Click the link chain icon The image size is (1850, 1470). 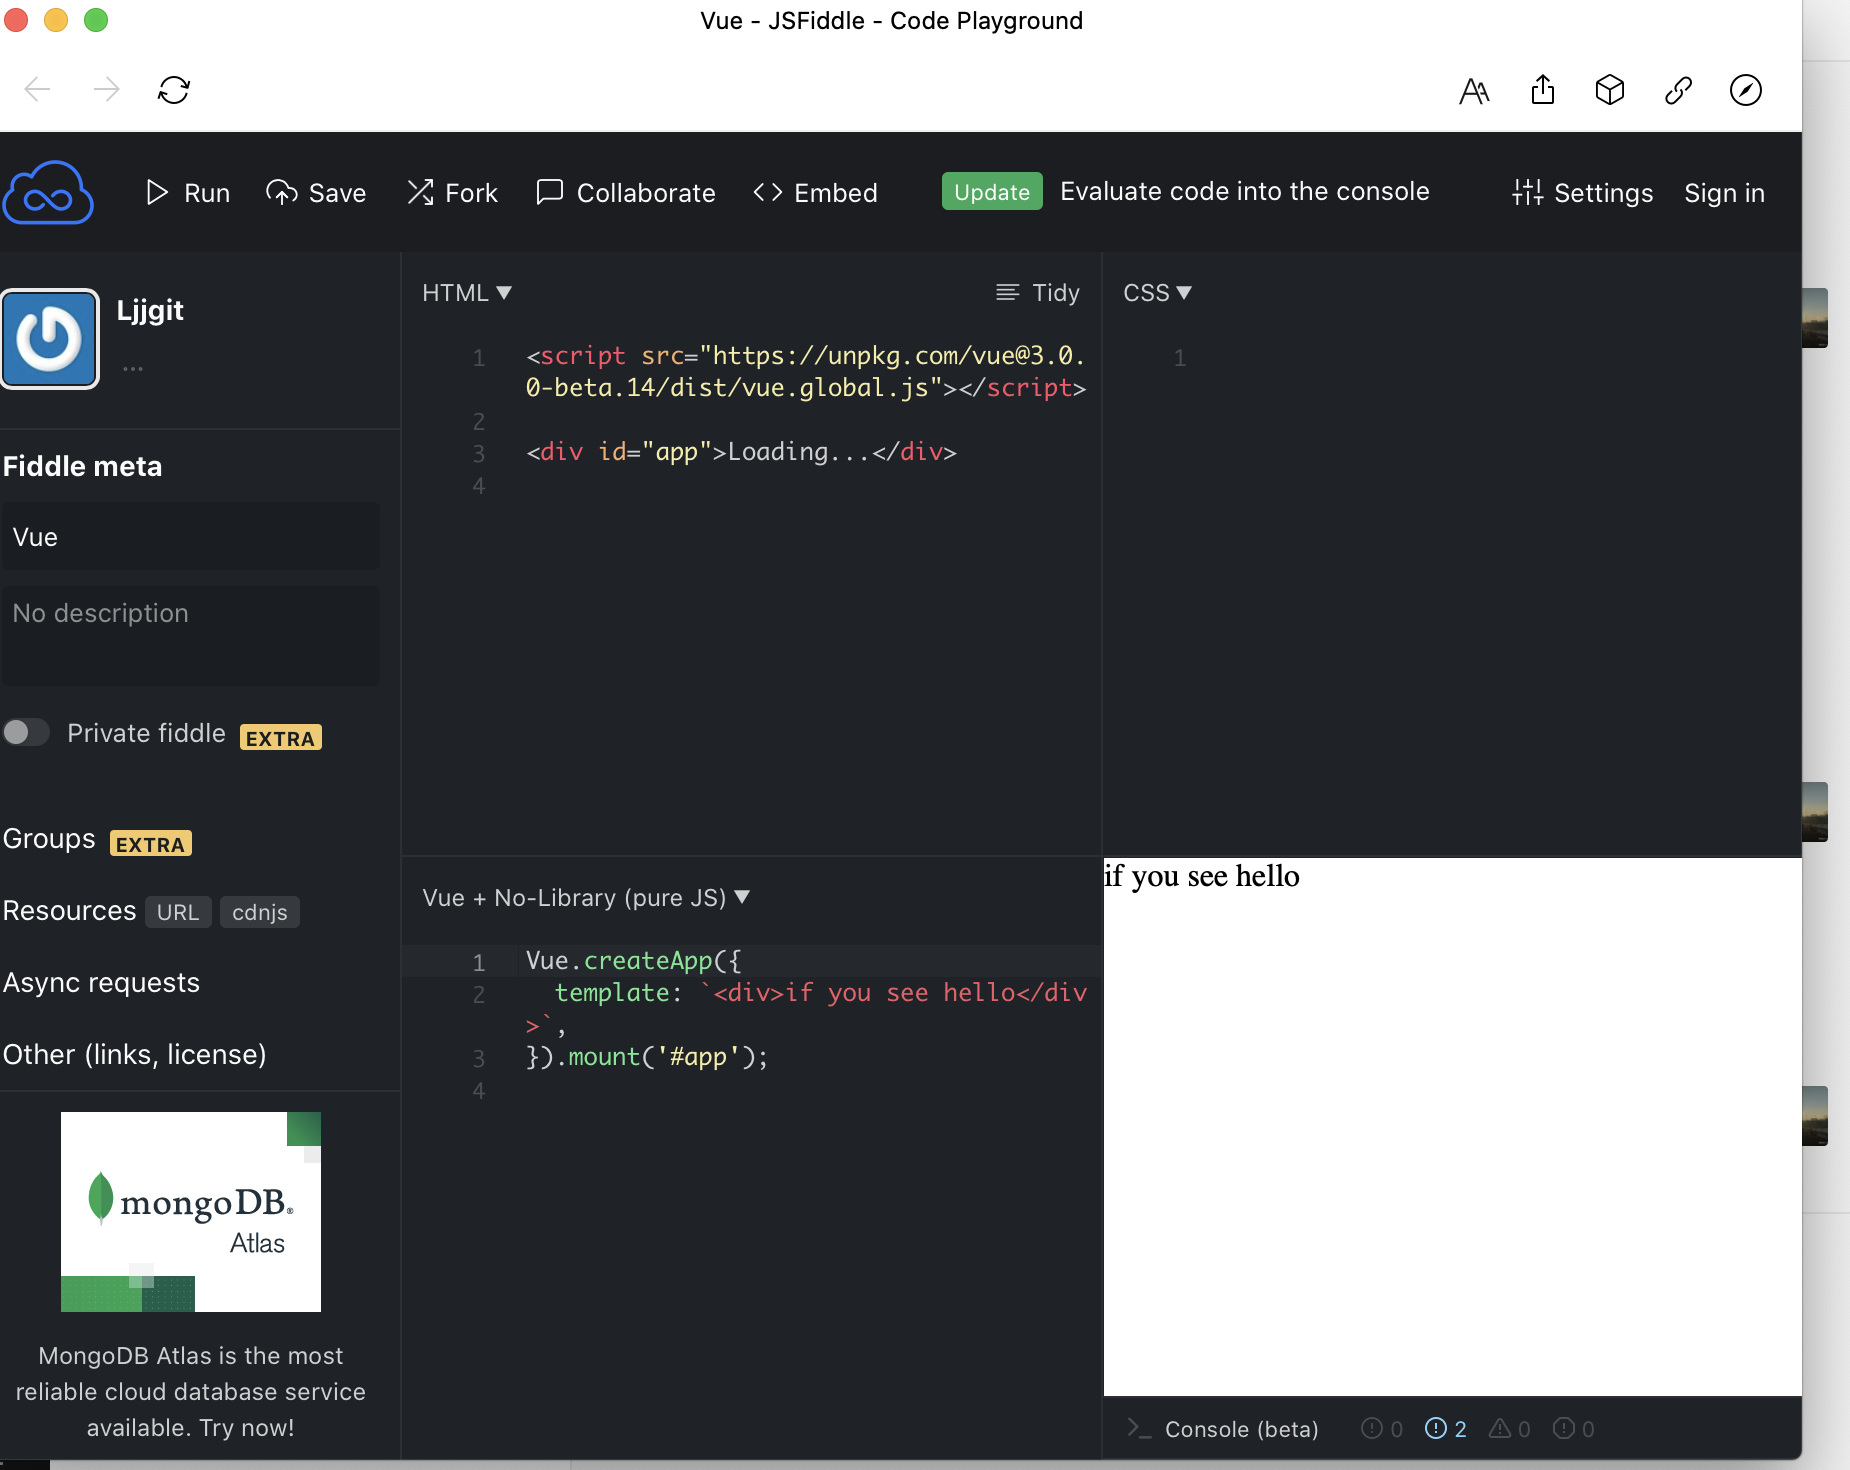point(1678,90)
